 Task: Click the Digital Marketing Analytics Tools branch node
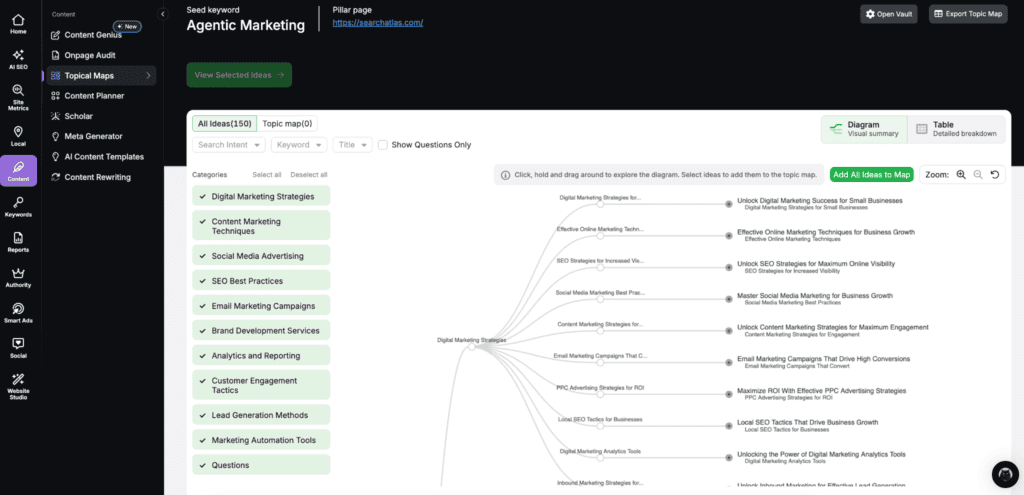600,458
